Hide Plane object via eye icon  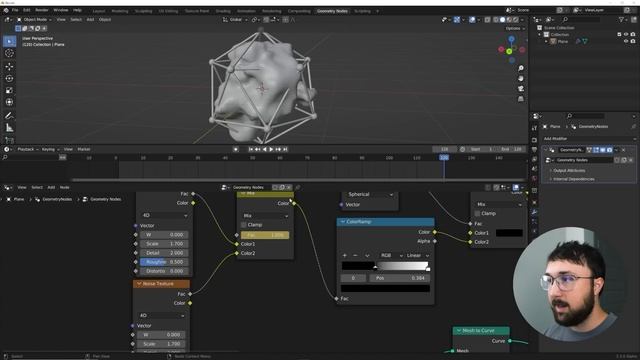[626, 41]
